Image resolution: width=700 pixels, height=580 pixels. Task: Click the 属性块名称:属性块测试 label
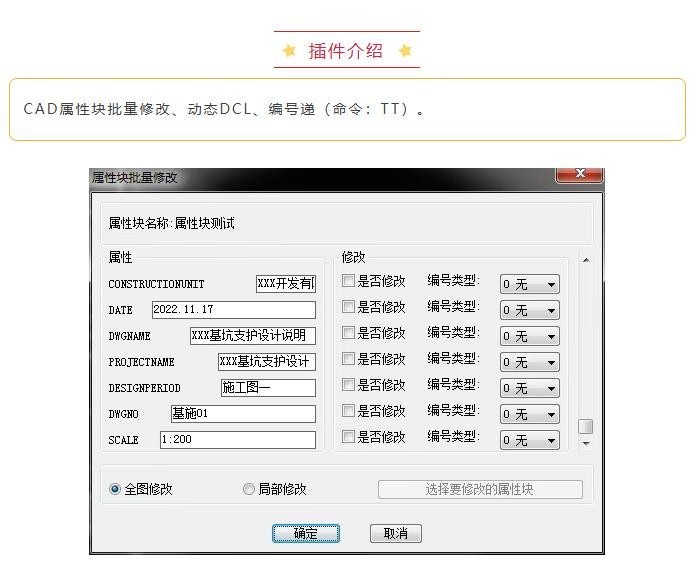[x=171, y=223]
